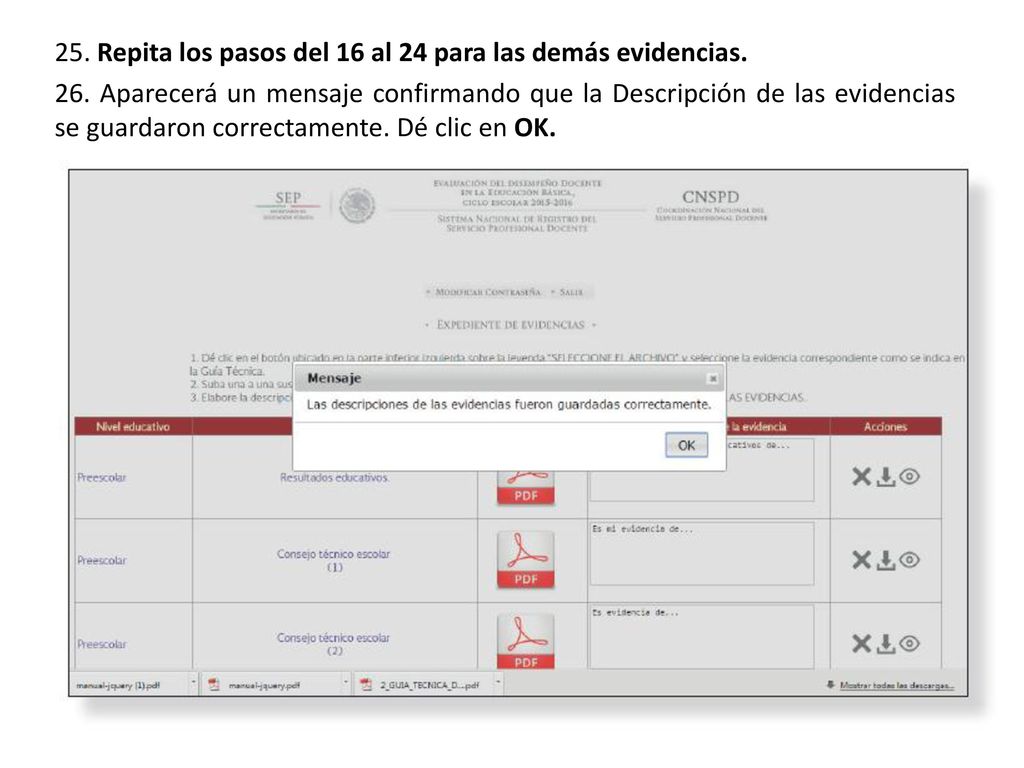Screen dimensions: 1024x768
Task: Click the SEP logo
Action: pyautogui.click(x=287, y=205)
